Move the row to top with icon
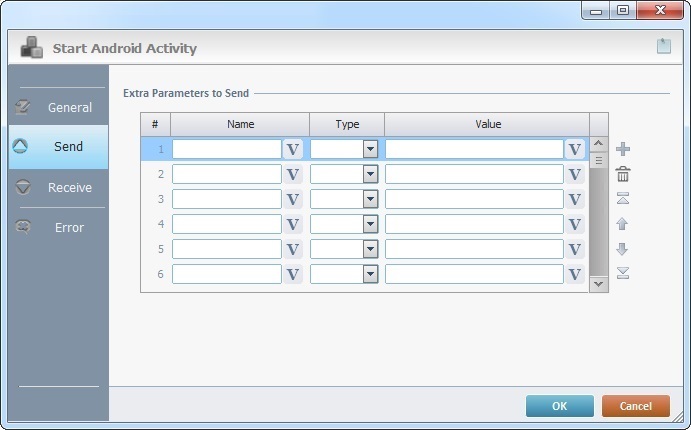 pos(623,198)
